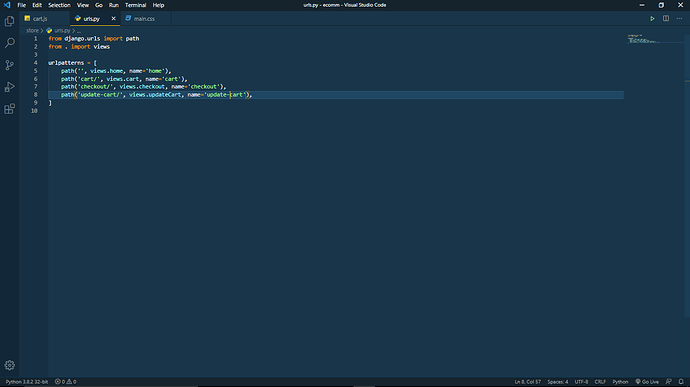Click line number 1 in gutter
The image size is (690, 387).
coord(36,39)
